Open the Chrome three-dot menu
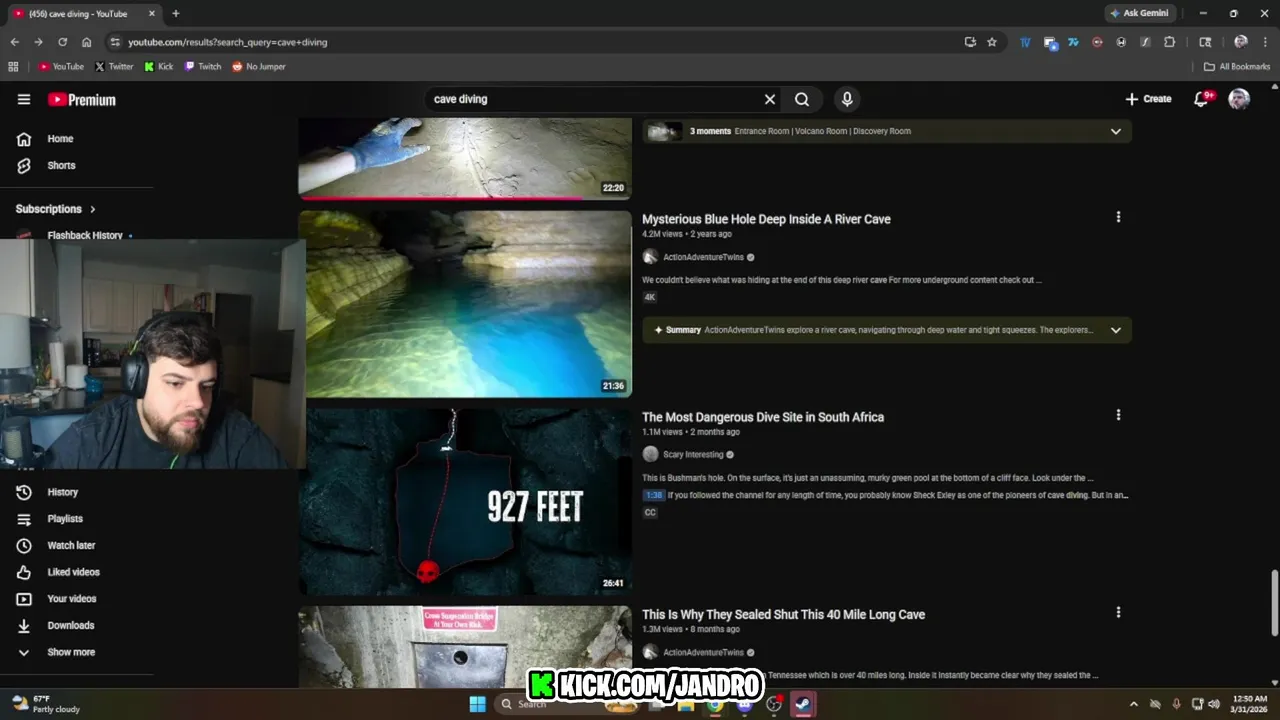Viewport: 1280px width, 720px height. [x=1264, y=42]
